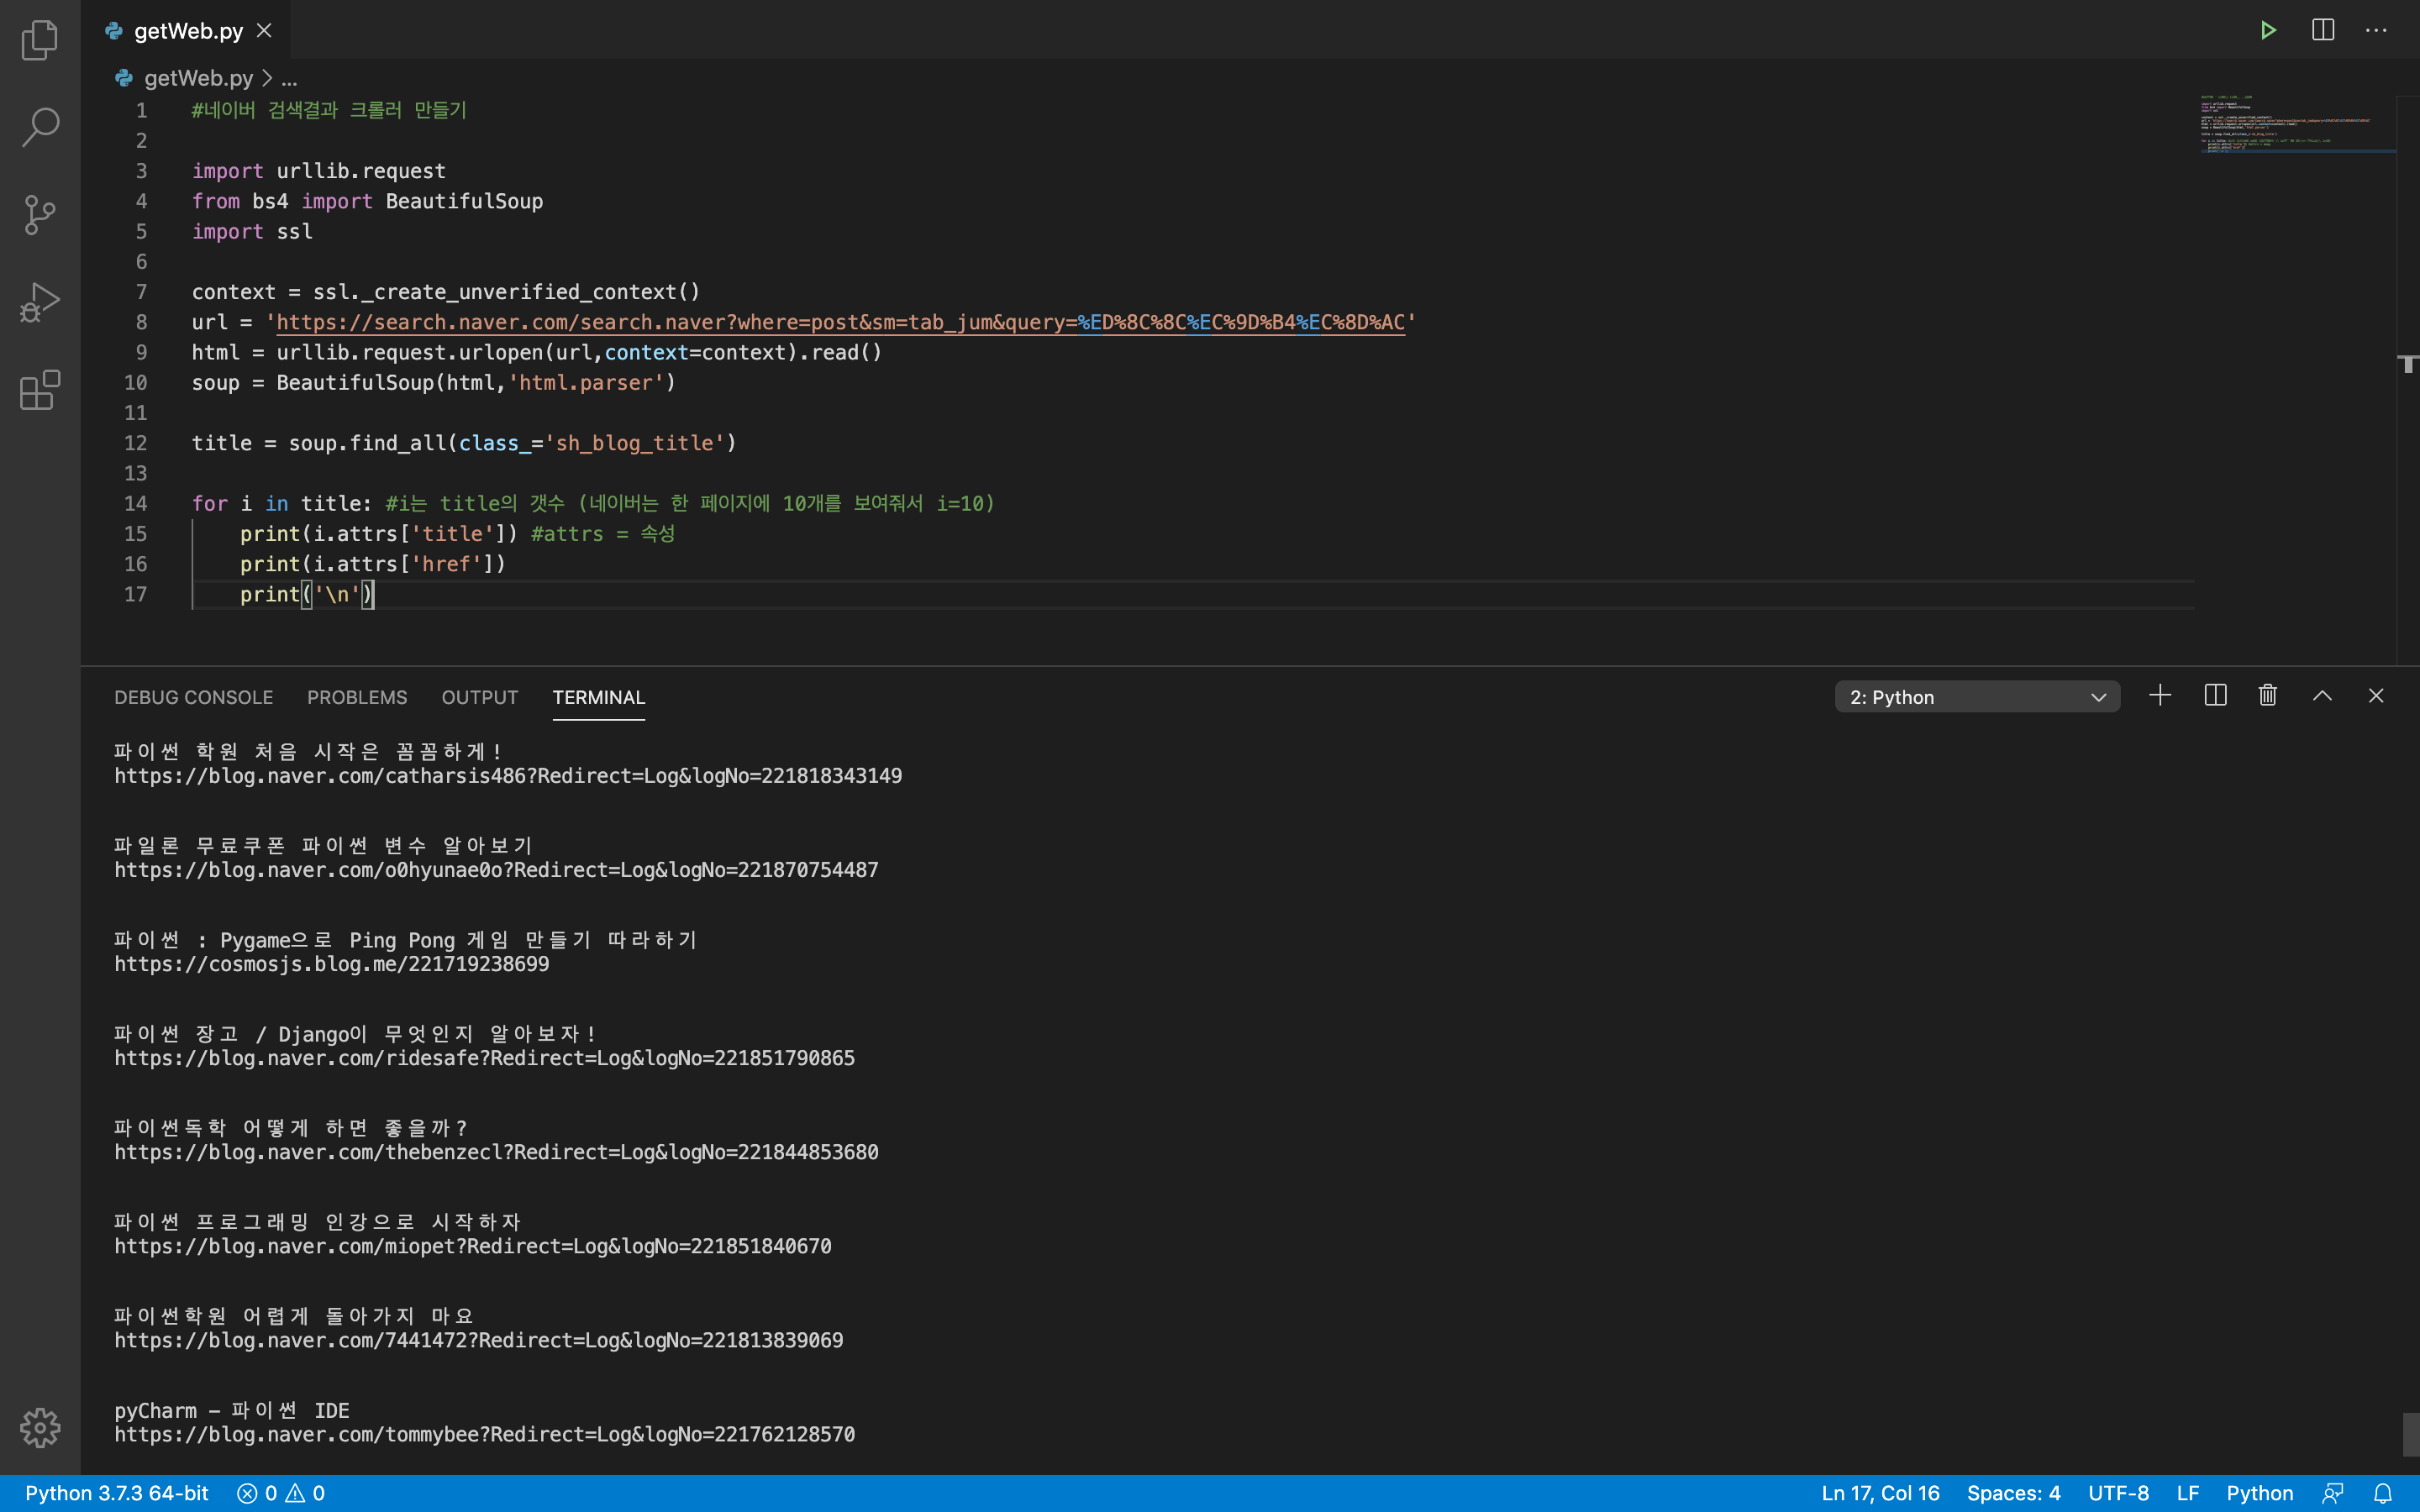Viewport: 2420px width, 1512px height.
Task: Open editor More Actions ellipsis menu
Action: click(x=2376, y=30)
